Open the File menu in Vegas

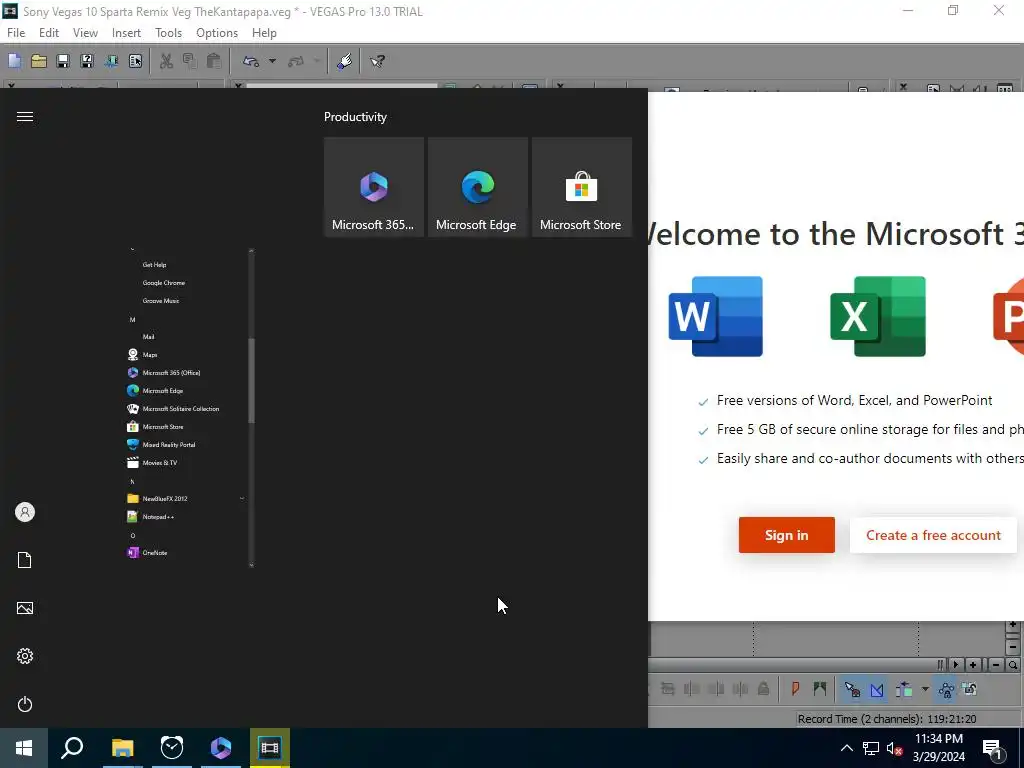16,33
